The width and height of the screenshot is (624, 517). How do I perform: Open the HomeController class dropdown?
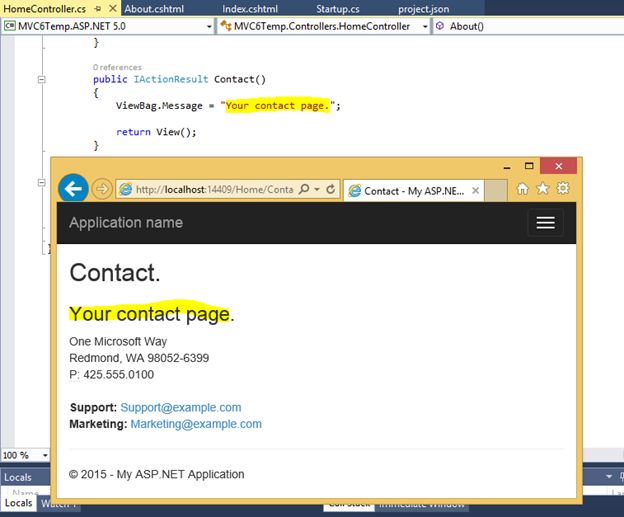pyautogui.click(x=425, y=27)
